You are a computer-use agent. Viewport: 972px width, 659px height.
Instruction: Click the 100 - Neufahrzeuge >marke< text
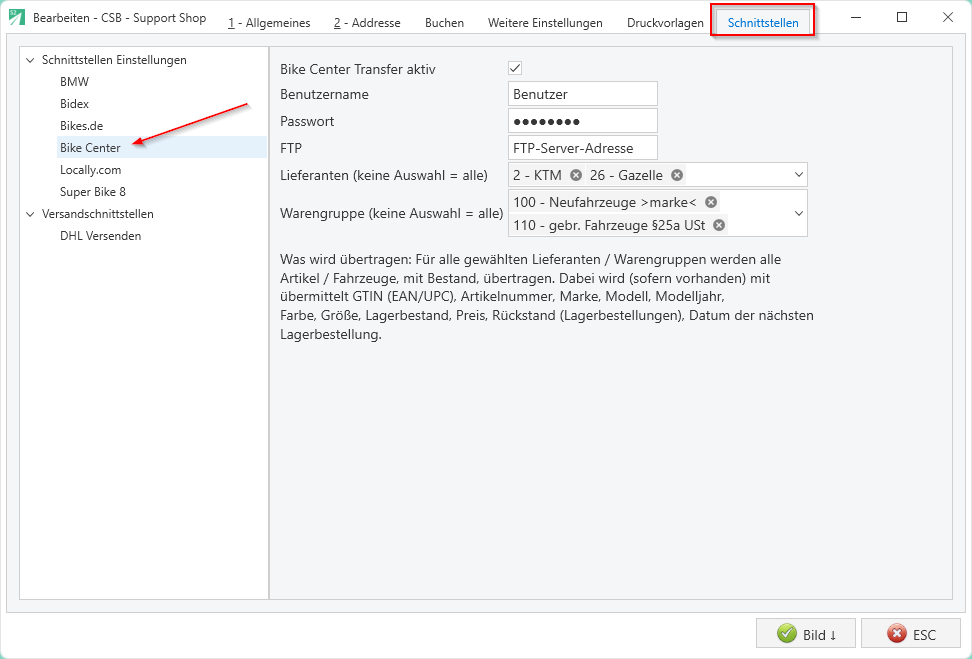coord(605,202)
